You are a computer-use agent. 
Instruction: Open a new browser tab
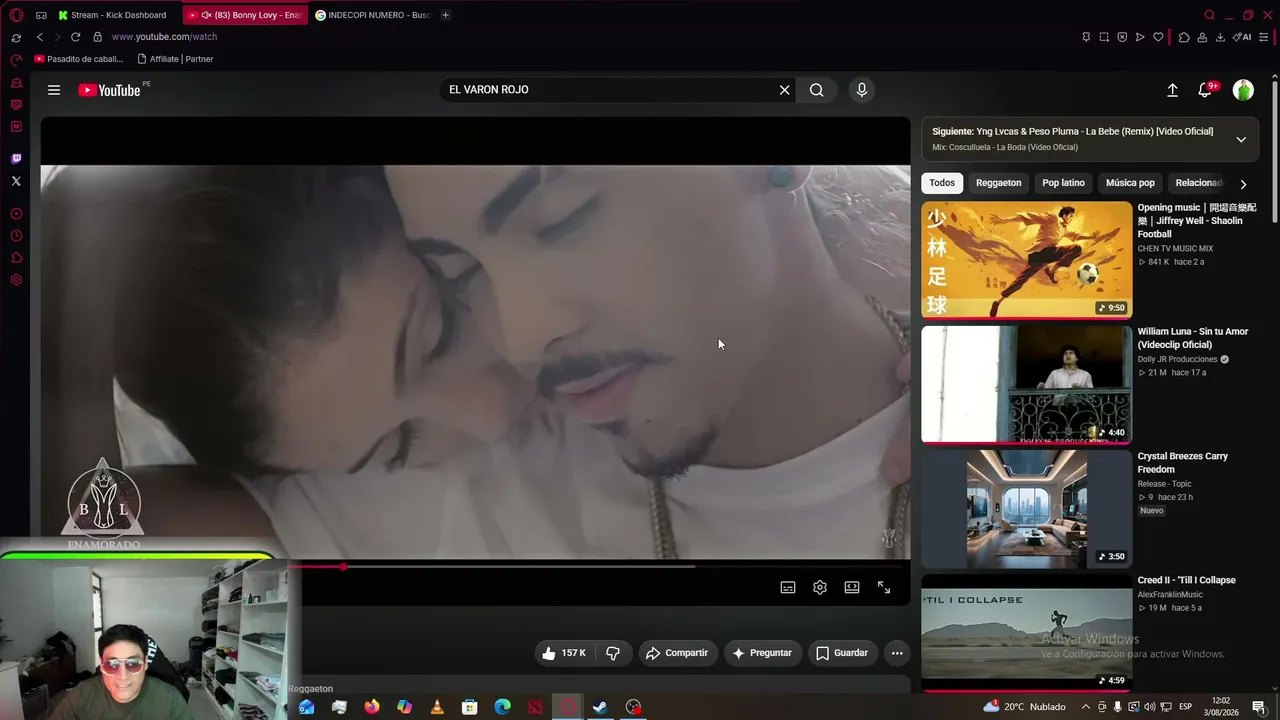point(445,15)
